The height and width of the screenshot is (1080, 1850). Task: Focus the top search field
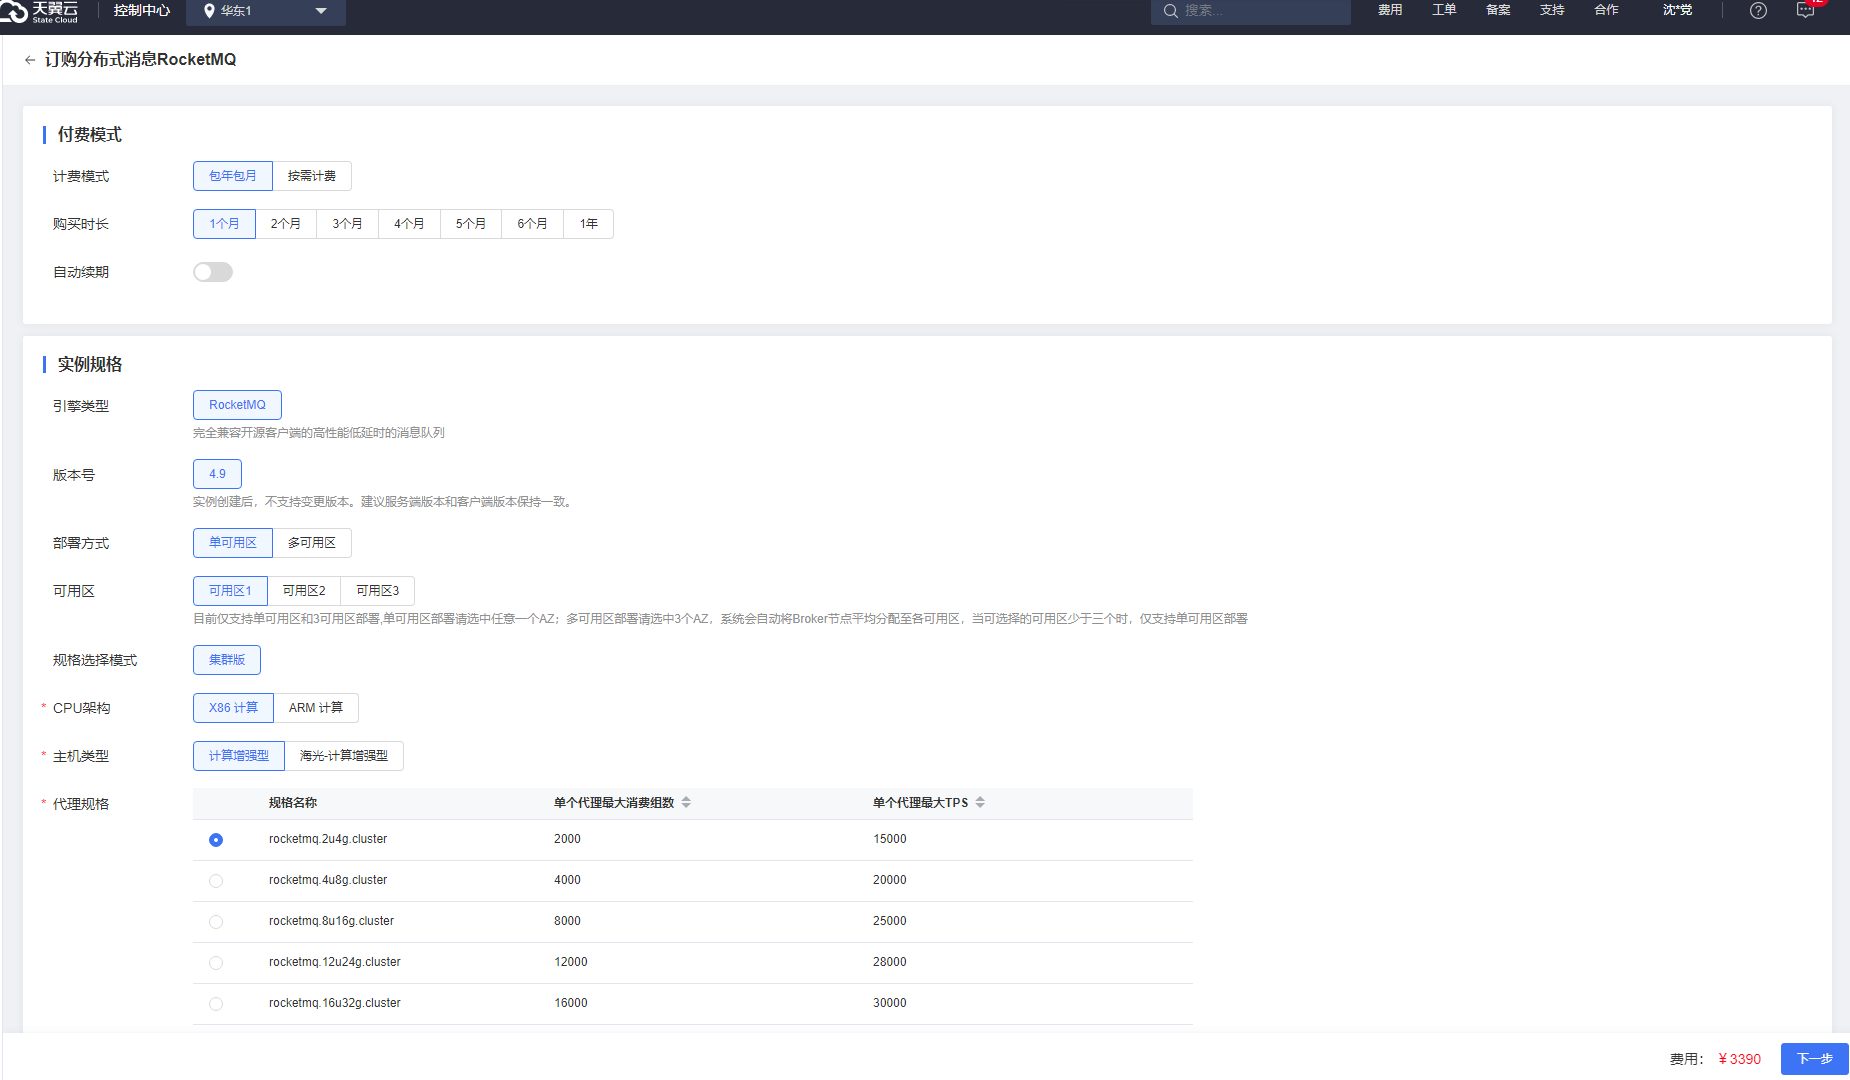(x=1251, y=11)
